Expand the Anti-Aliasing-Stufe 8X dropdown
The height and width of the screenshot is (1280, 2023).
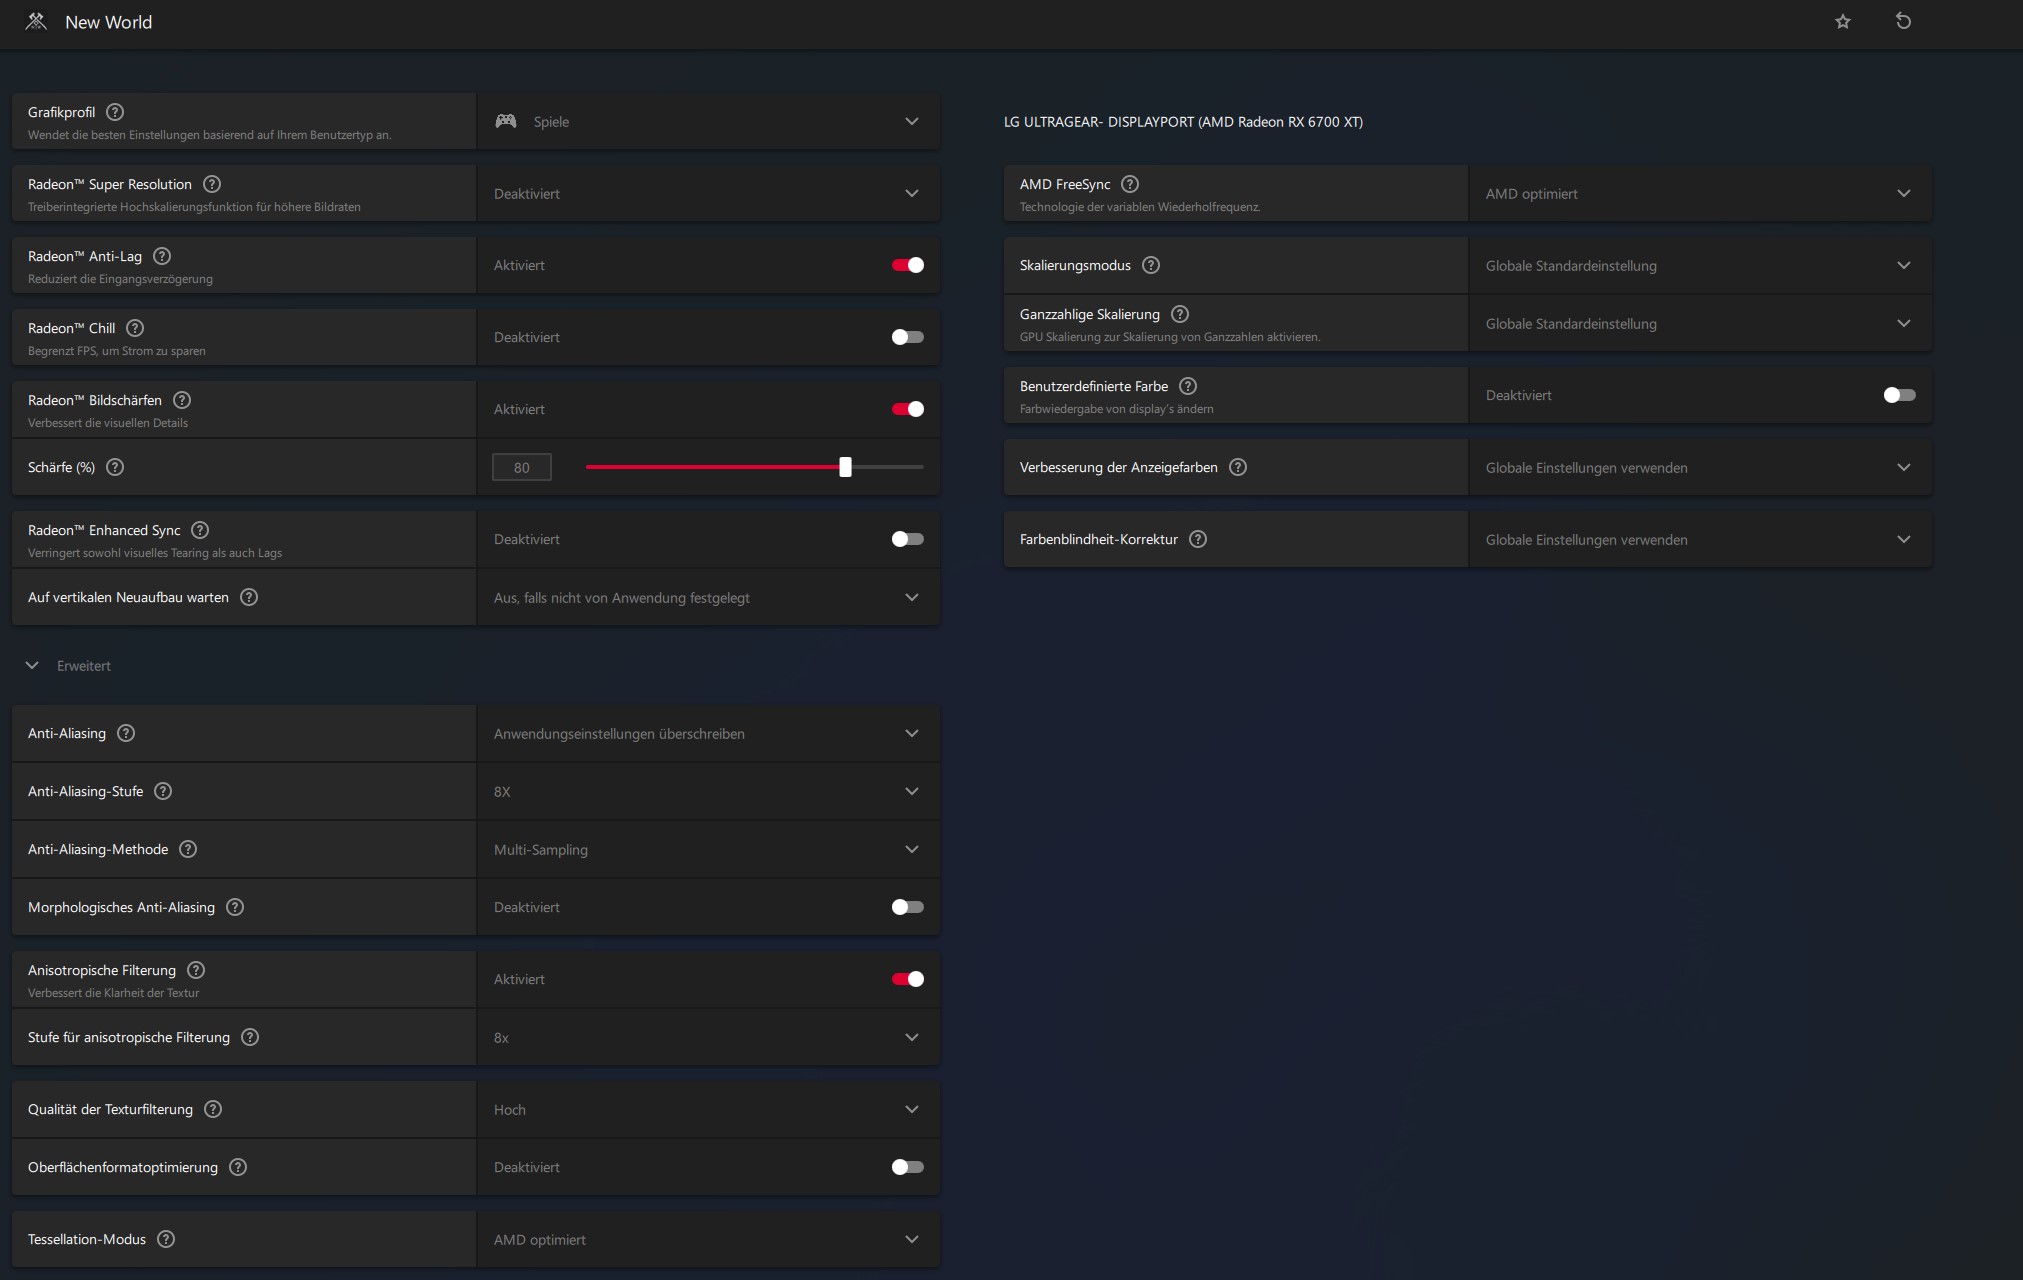tap(708, 791)
